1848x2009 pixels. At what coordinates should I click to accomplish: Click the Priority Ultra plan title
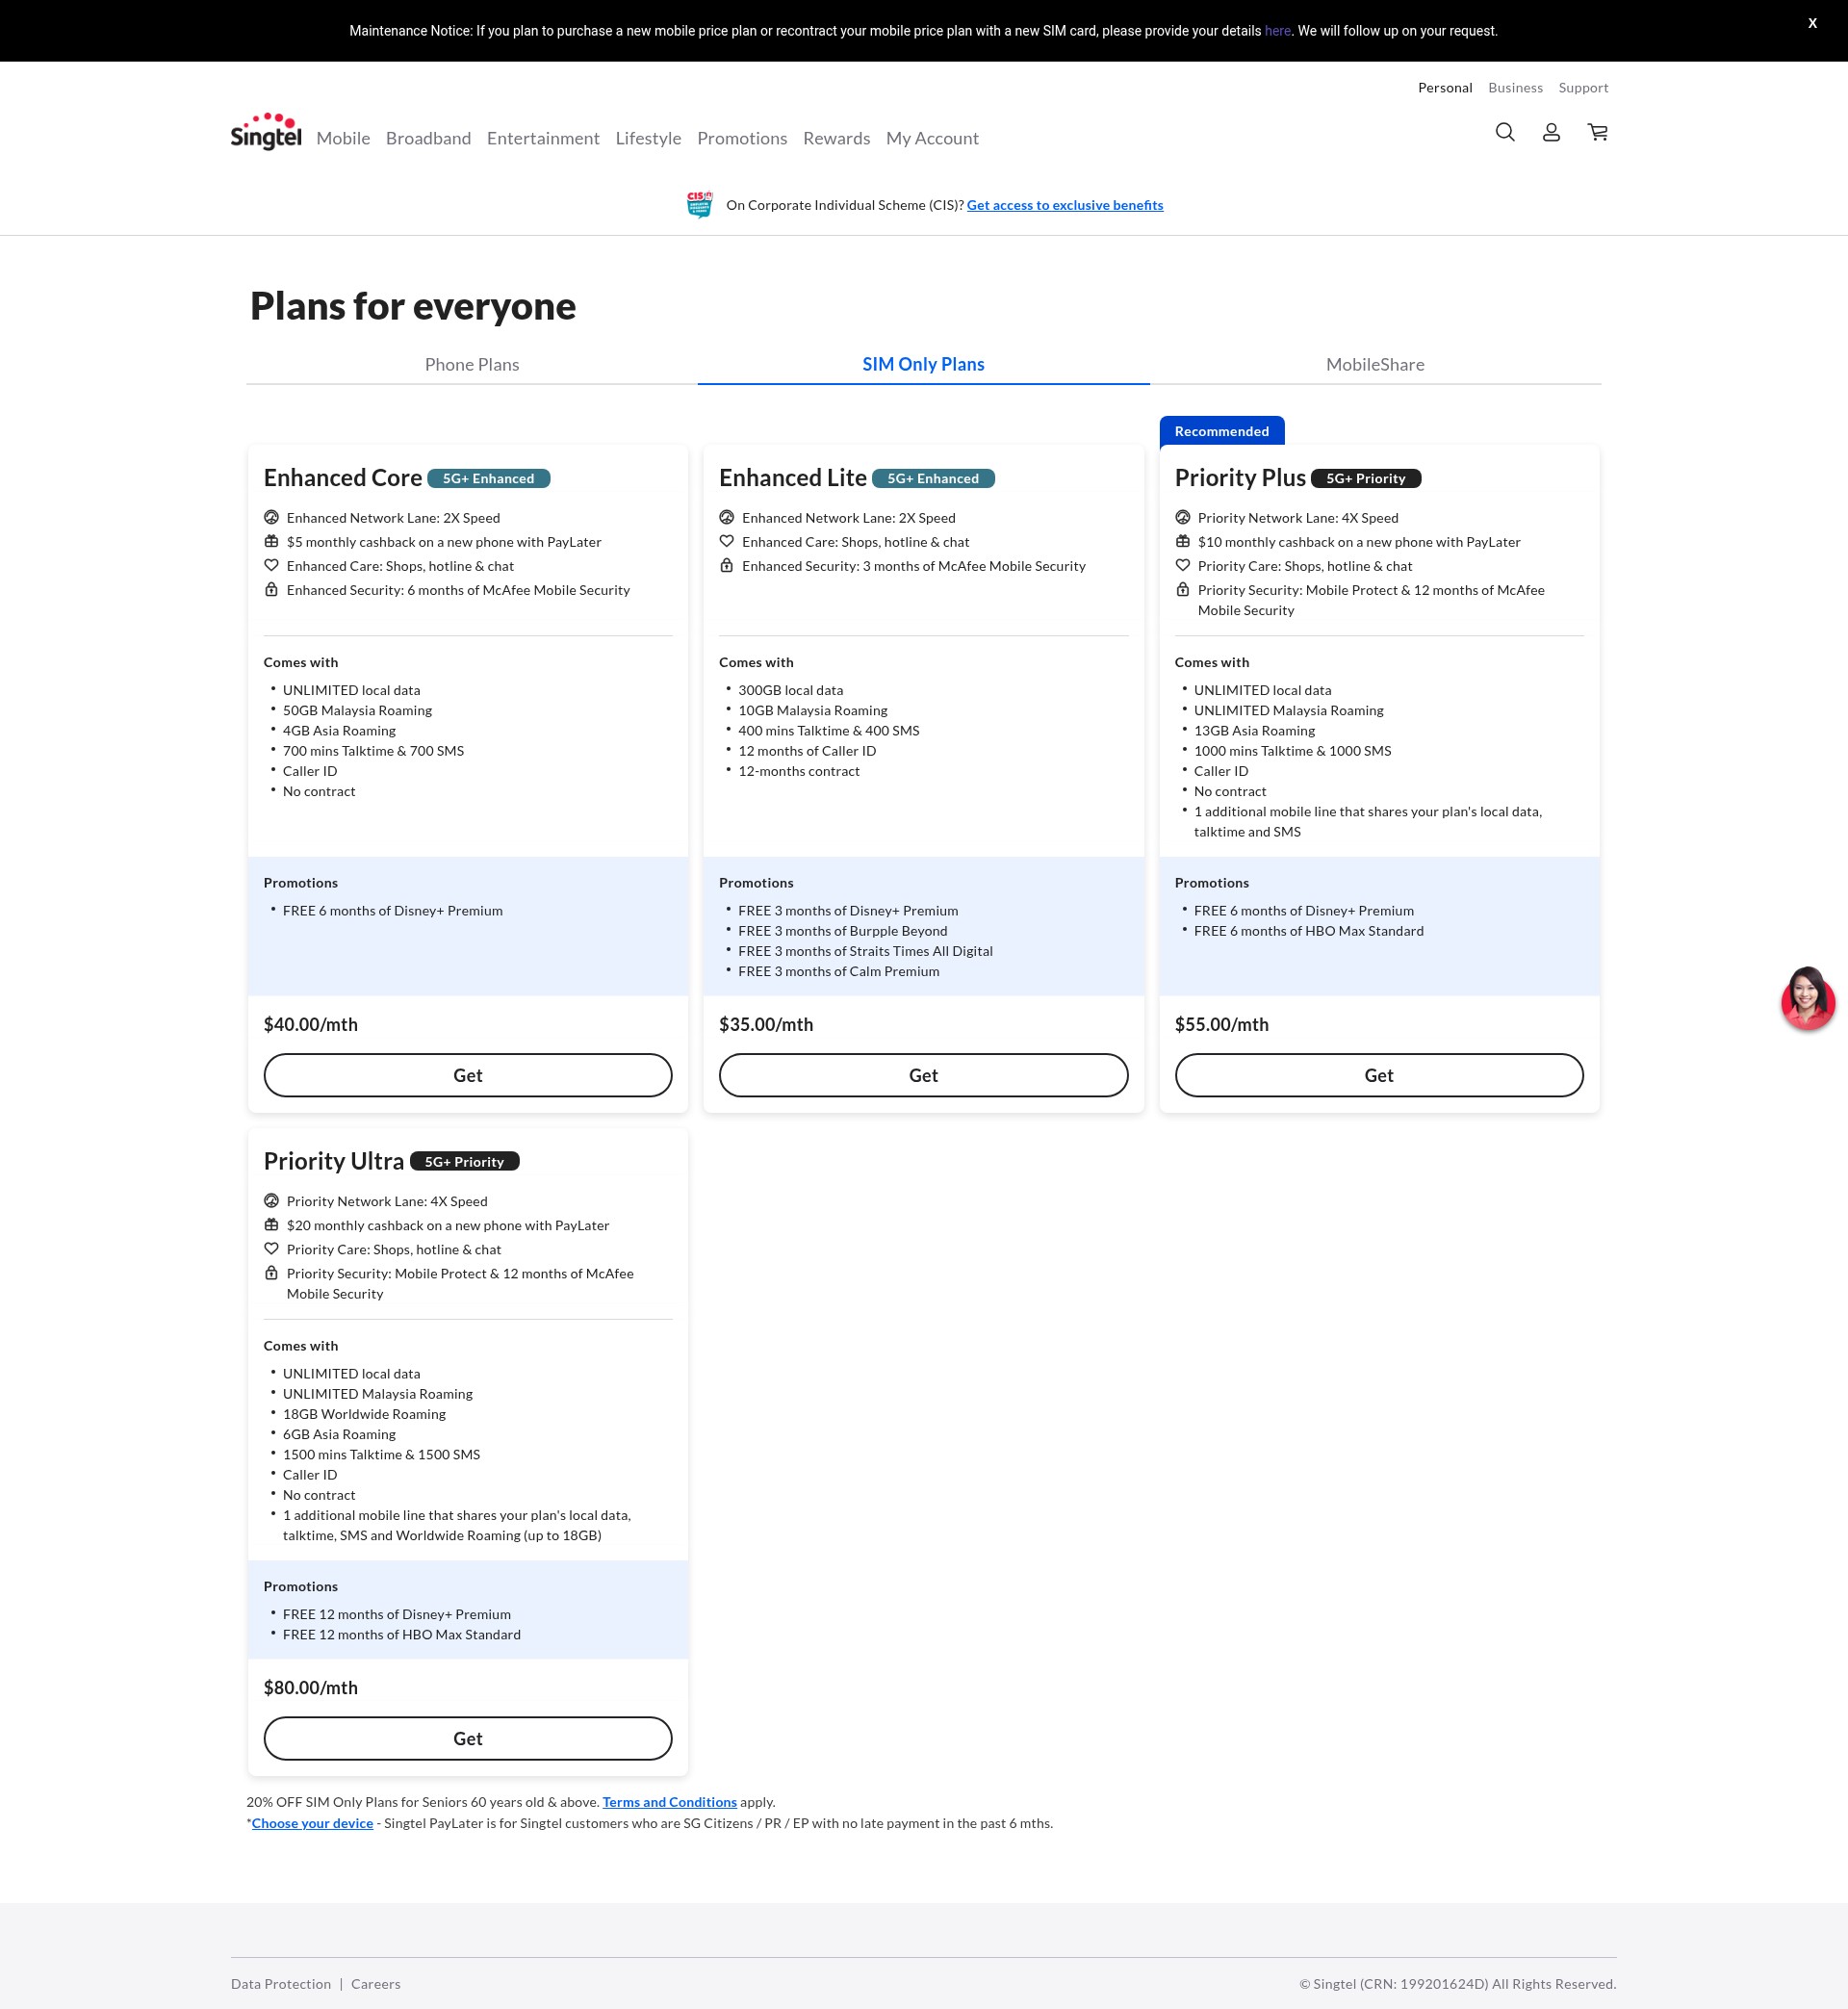(x=334, y=1161)
